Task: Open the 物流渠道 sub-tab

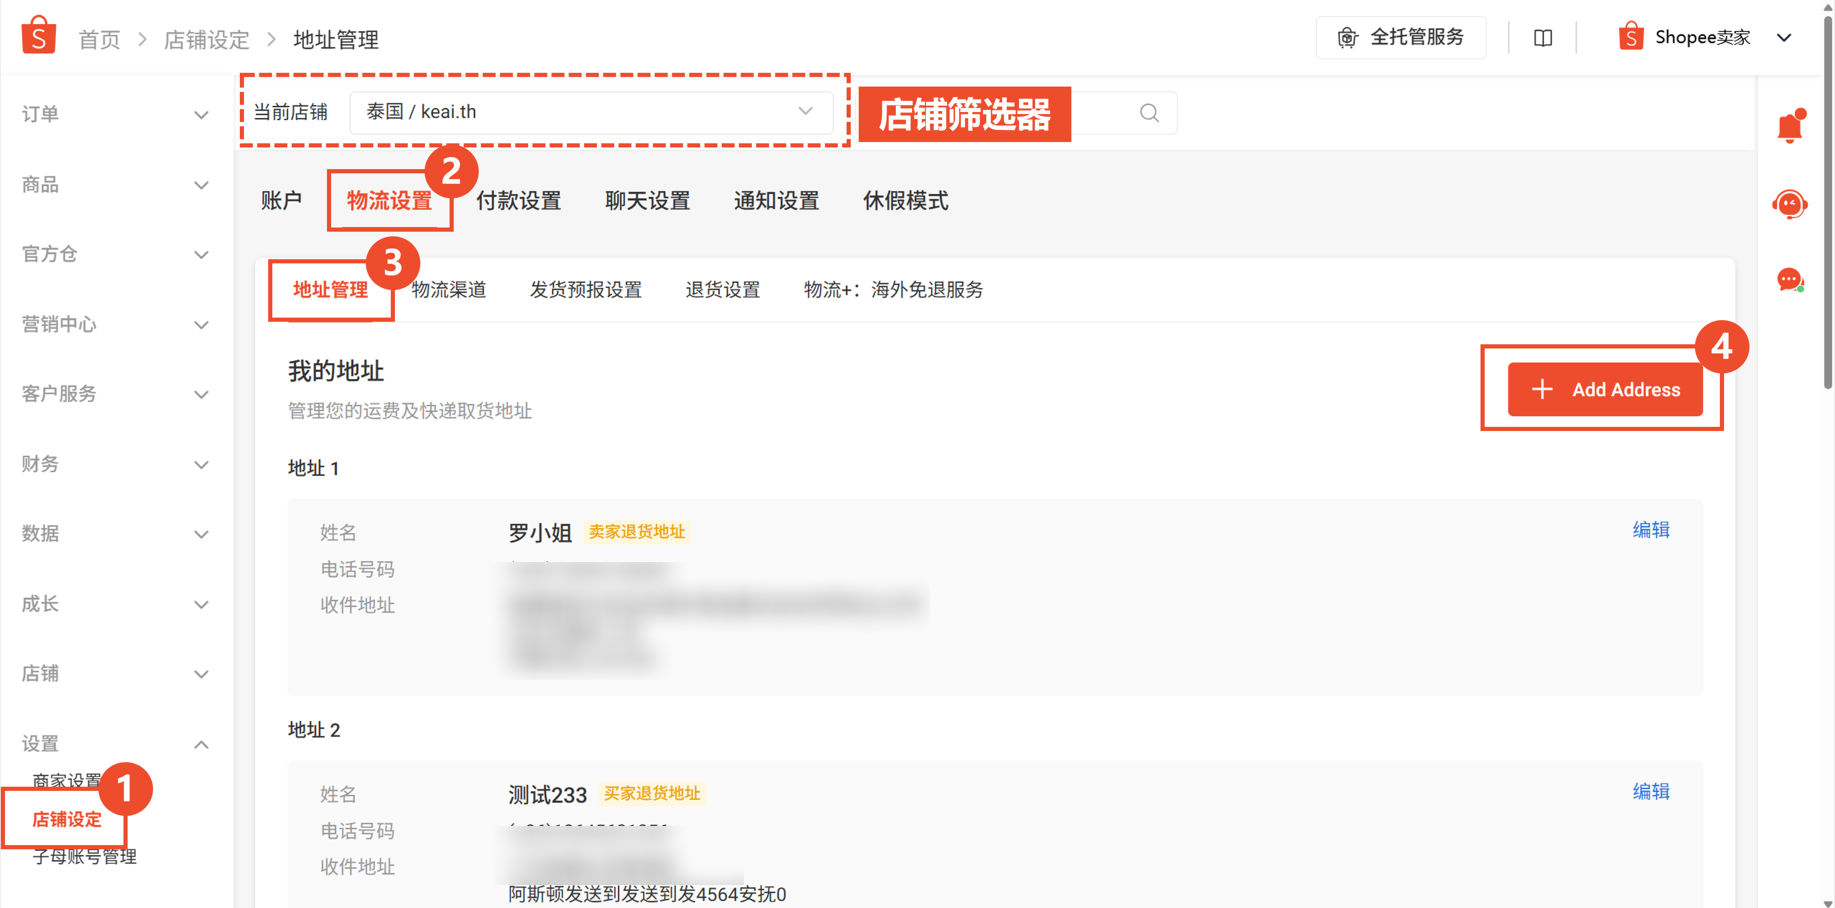Action: coord(449,290)
